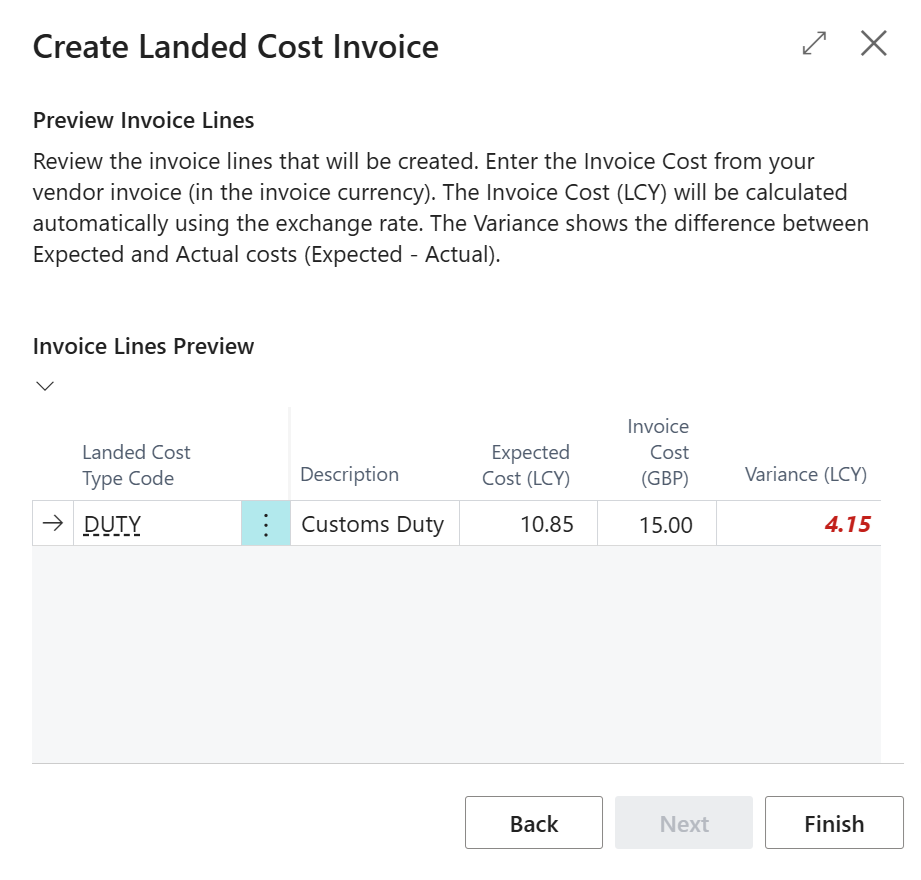Click the Expected Cost value 10.85
The width and height of the screenshot is (921, 880).
(546, 524)
